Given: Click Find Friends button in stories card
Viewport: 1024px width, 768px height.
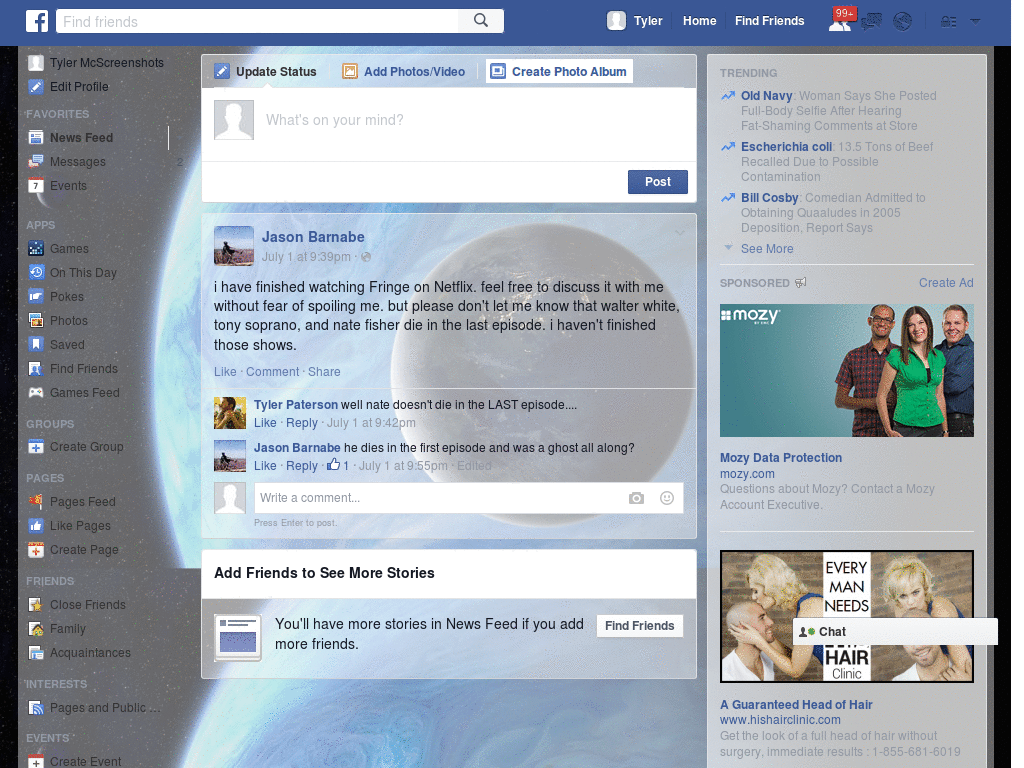Looking at the screenshot, I should pos(639,626).
